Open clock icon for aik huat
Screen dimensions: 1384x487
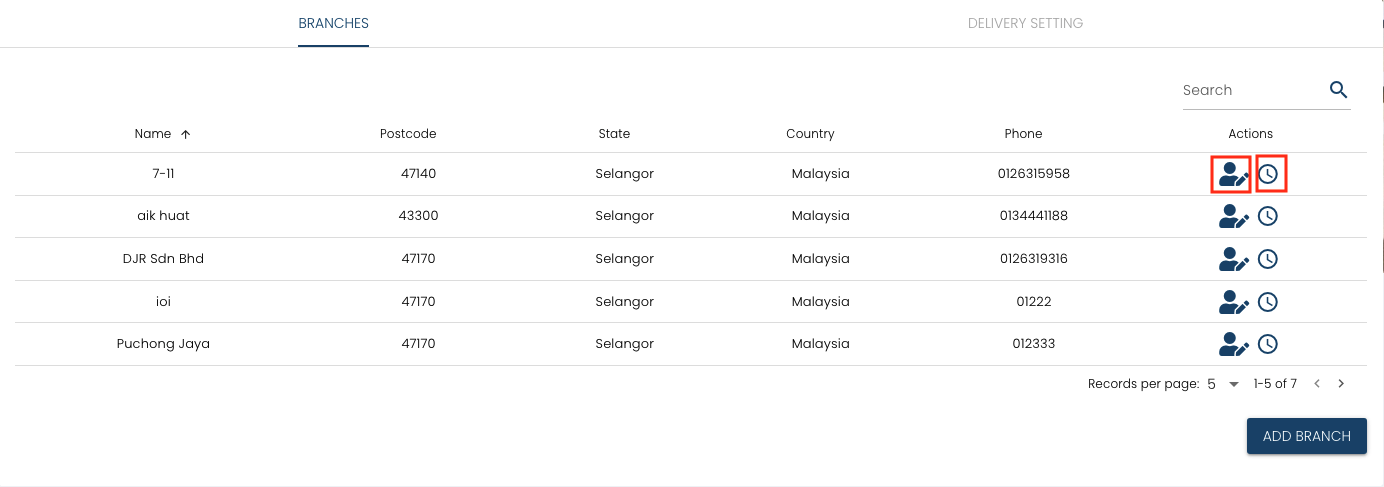click(x=1268, y=216)
